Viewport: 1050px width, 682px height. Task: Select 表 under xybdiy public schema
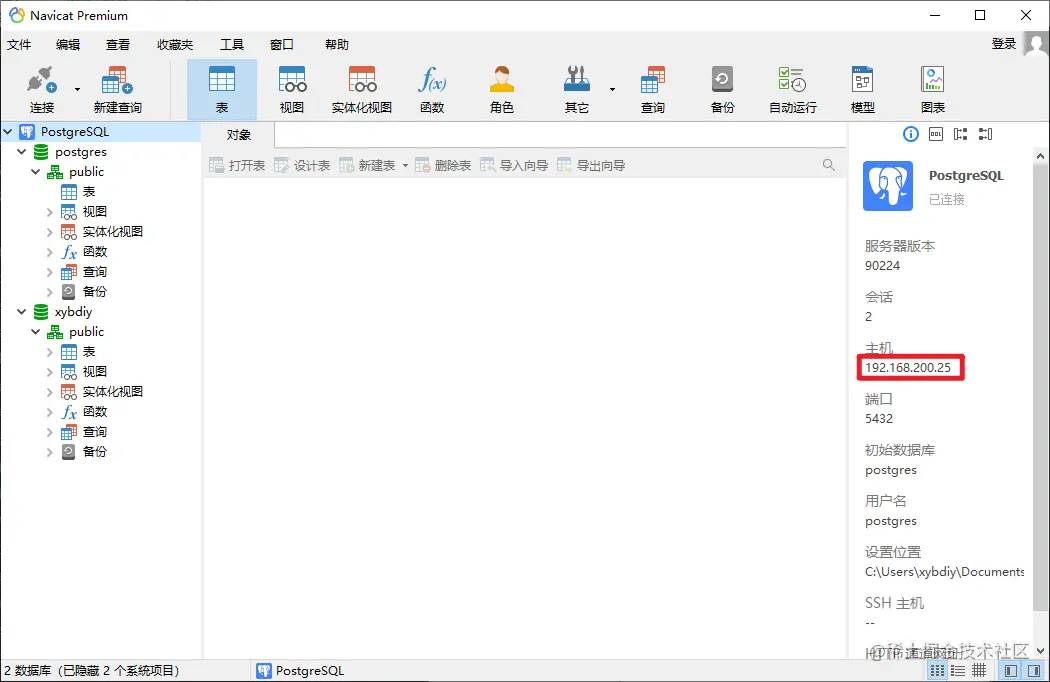(x=88, y=352)
